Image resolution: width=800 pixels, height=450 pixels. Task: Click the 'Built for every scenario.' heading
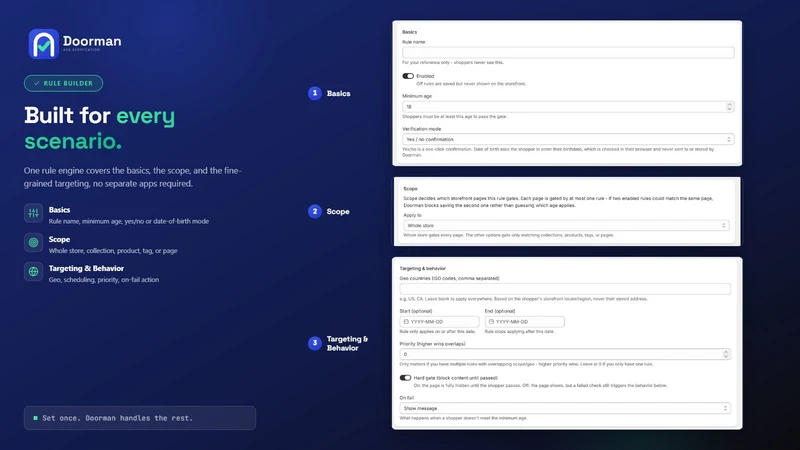99,128
